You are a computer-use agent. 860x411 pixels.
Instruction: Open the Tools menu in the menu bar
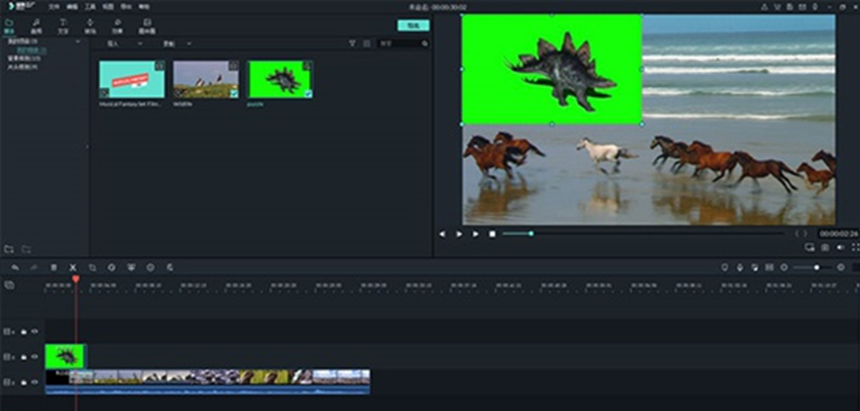click(x=90, y=6)
